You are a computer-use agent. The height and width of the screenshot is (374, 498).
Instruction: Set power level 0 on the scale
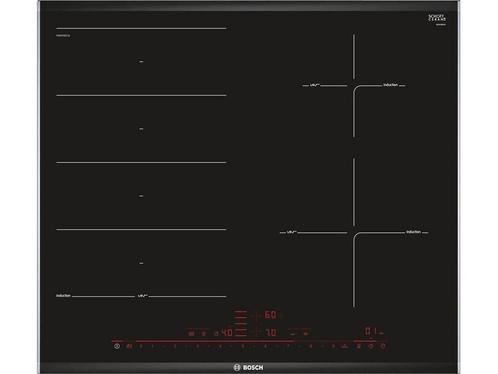click(141, 346)
